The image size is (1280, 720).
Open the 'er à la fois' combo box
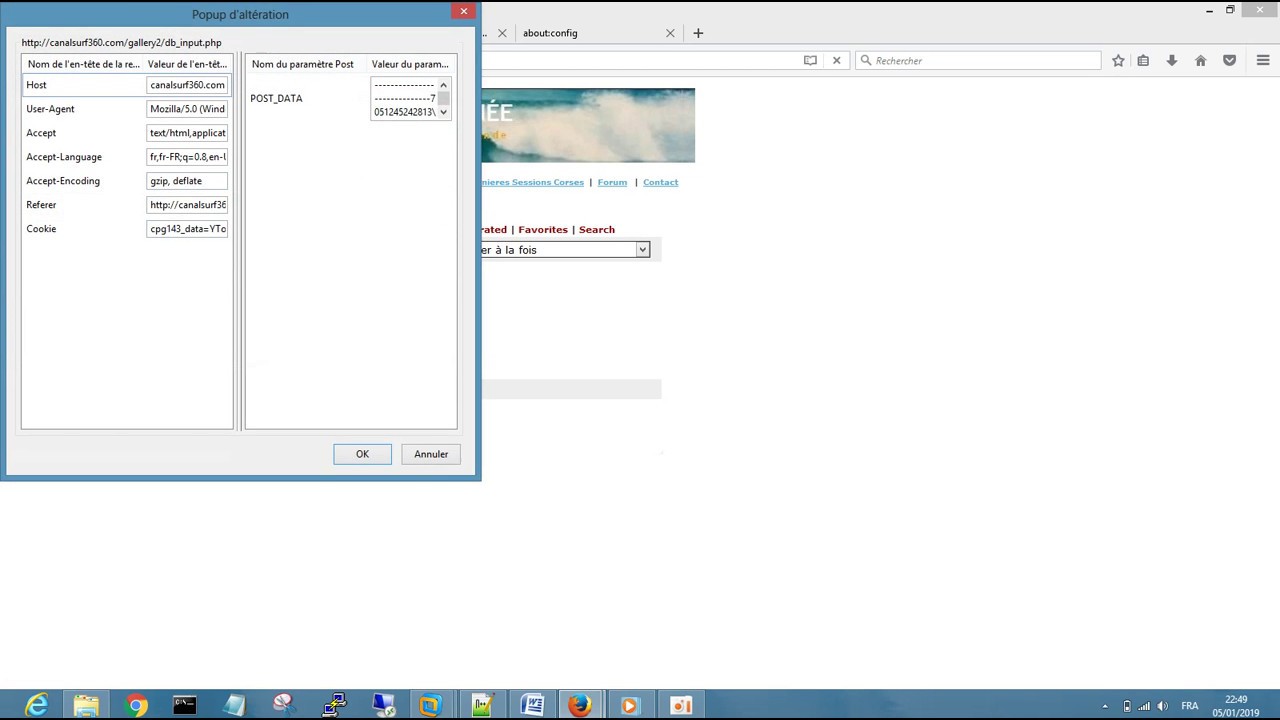tap(642, 249)
